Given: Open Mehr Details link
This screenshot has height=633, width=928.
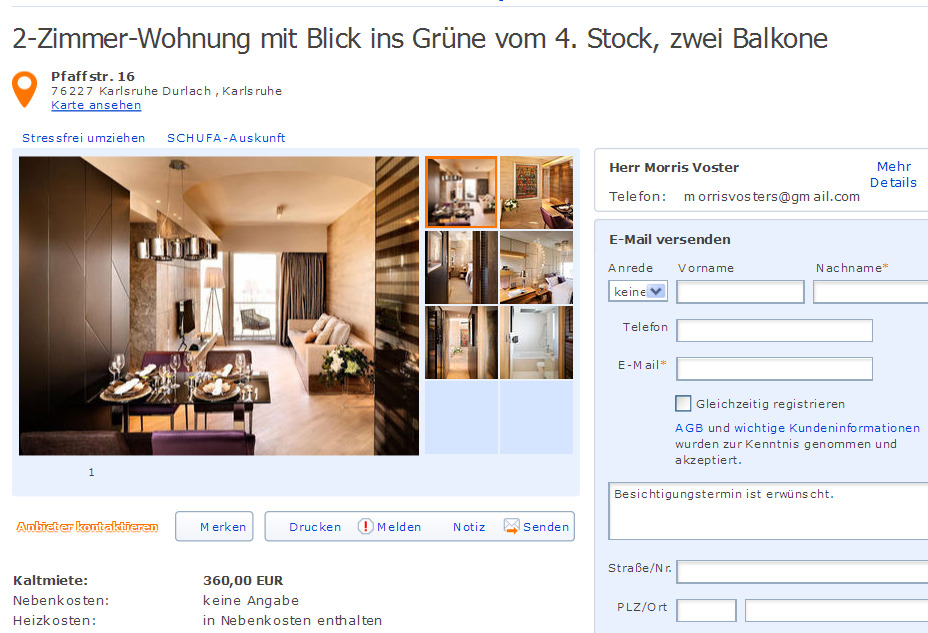Looking at the screenshot, I should tap(893, 175).
